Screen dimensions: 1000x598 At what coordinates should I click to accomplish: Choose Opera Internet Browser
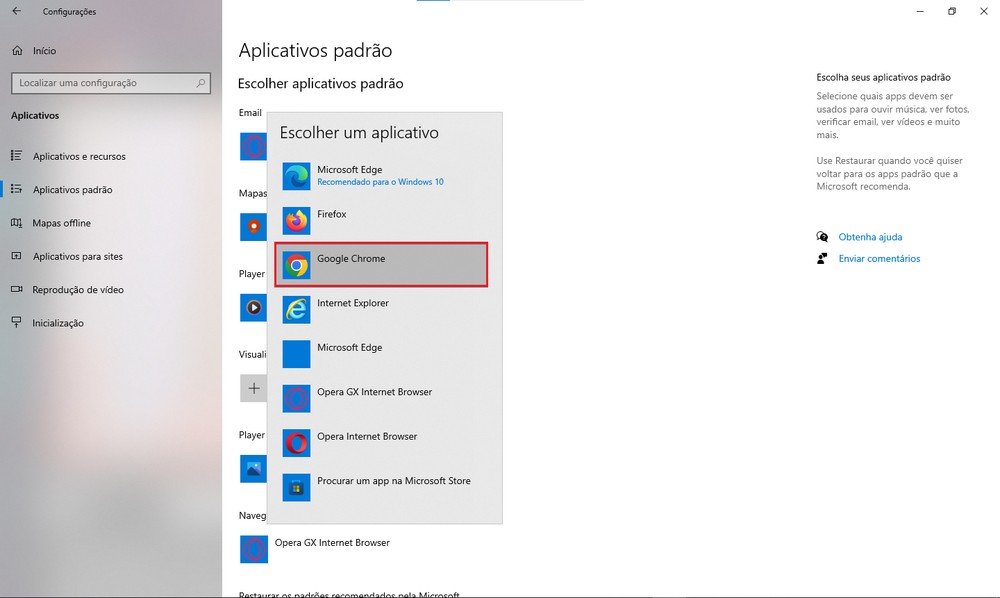381,443
